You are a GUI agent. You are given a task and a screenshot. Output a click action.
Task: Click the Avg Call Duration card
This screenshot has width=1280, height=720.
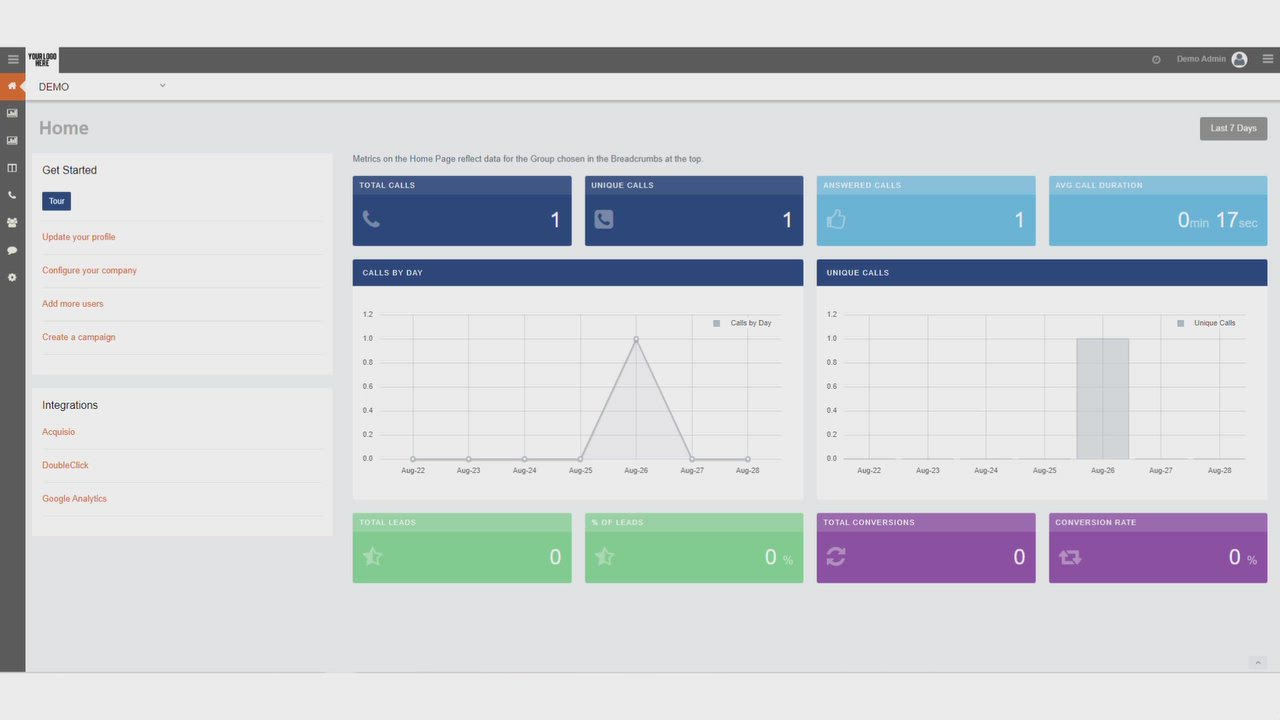(x=1158, y=211)
